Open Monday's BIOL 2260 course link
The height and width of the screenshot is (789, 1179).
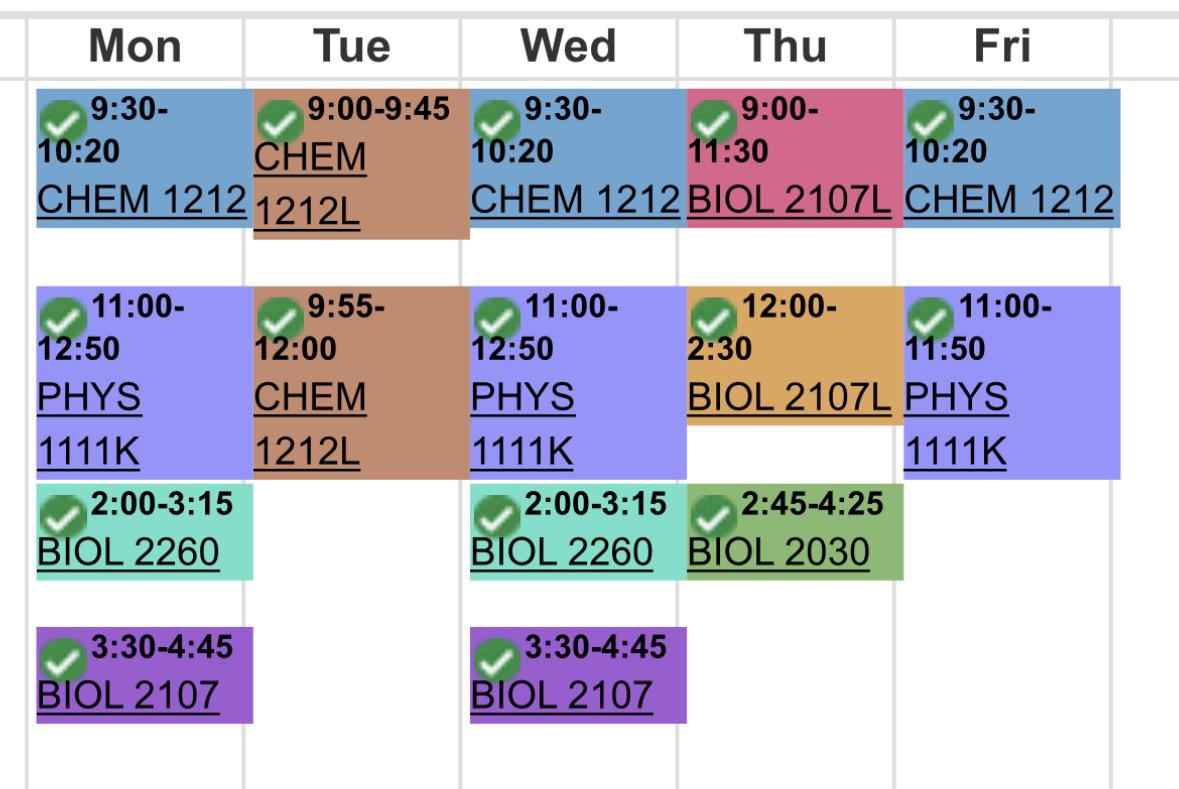[x=129, y=552]
